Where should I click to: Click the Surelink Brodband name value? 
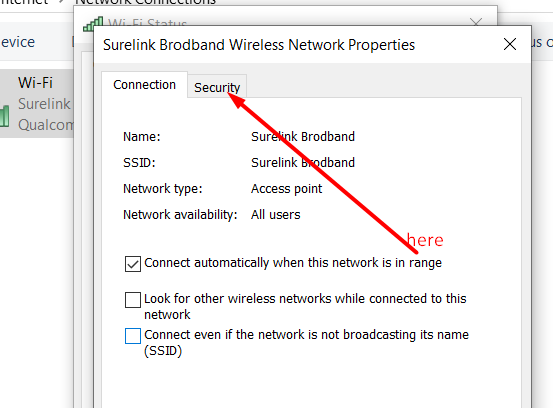(x=303, y=136)
